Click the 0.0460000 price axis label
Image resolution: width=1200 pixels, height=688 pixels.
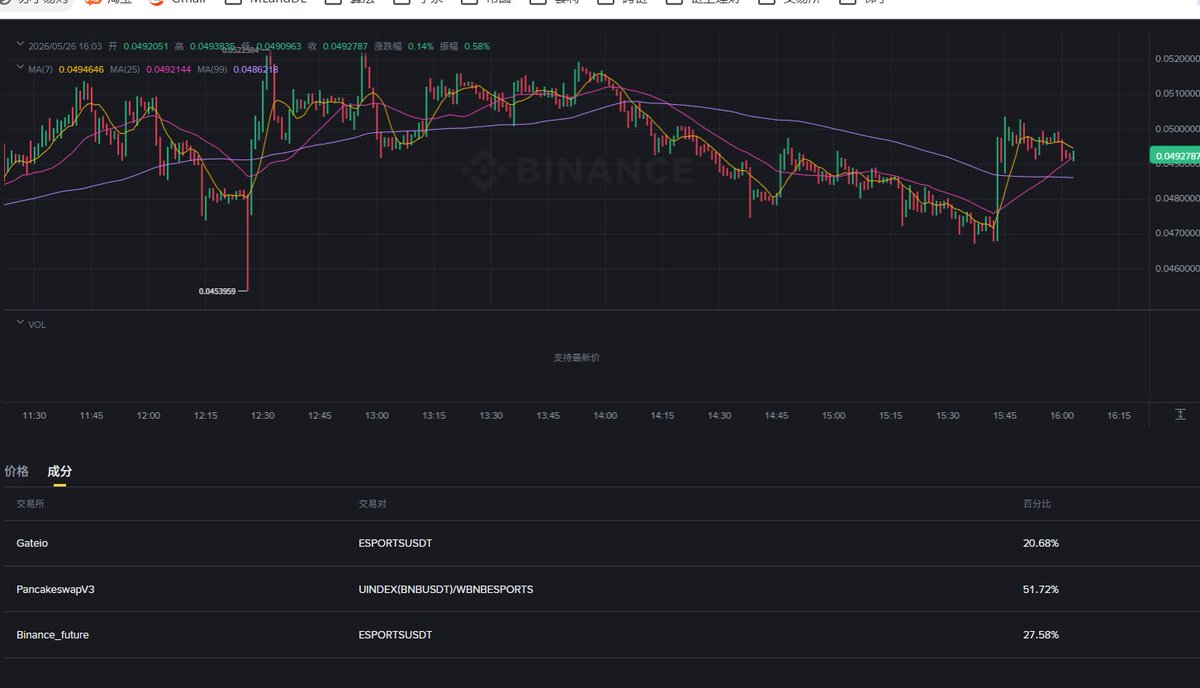pyautogui.click(x=1177, y=268)
